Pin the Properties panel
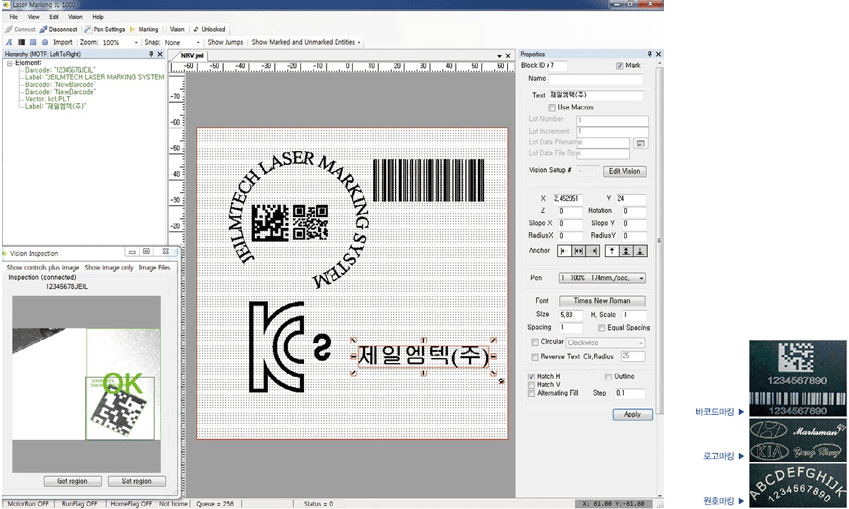 pos(649,54)
